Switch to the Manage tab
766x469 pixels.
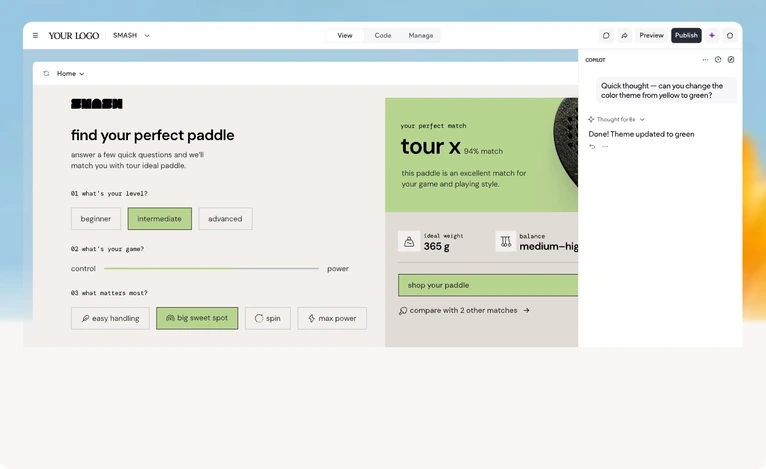click(421, 36)
